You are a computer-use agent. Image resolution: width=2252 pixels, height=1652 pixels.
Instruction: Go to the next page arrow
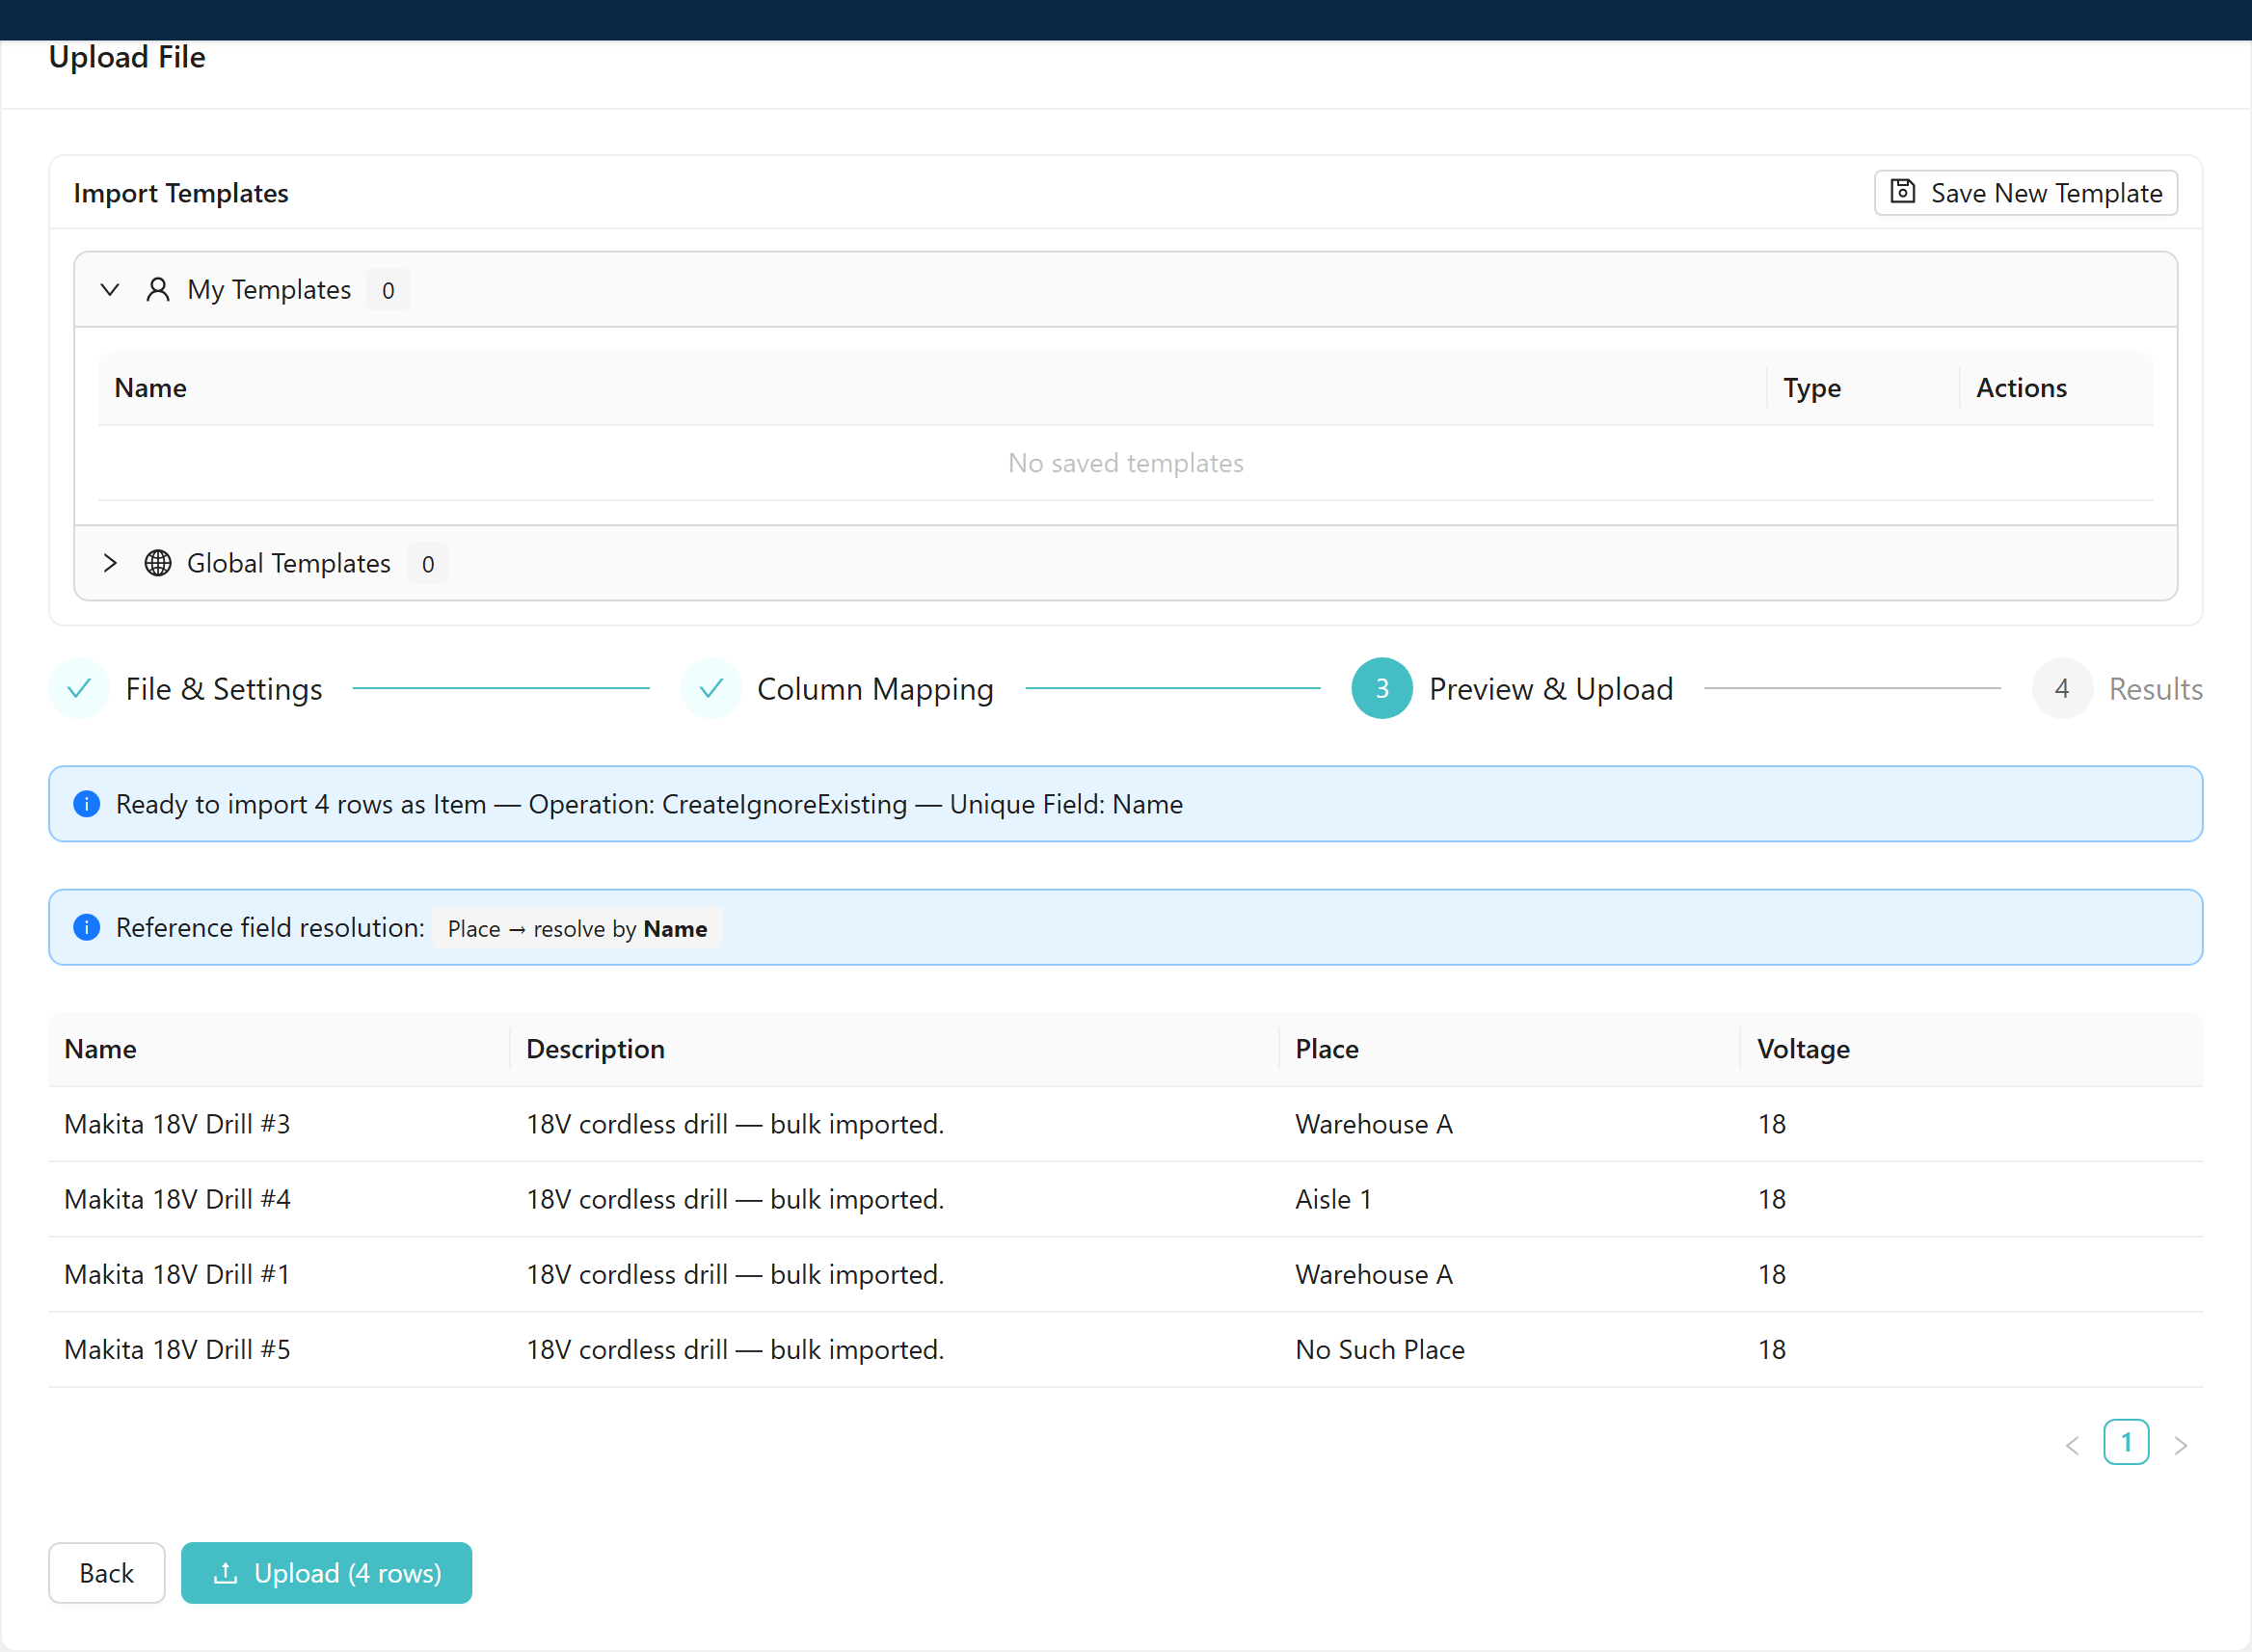pyautogui.click(x=2181, y=1444)
